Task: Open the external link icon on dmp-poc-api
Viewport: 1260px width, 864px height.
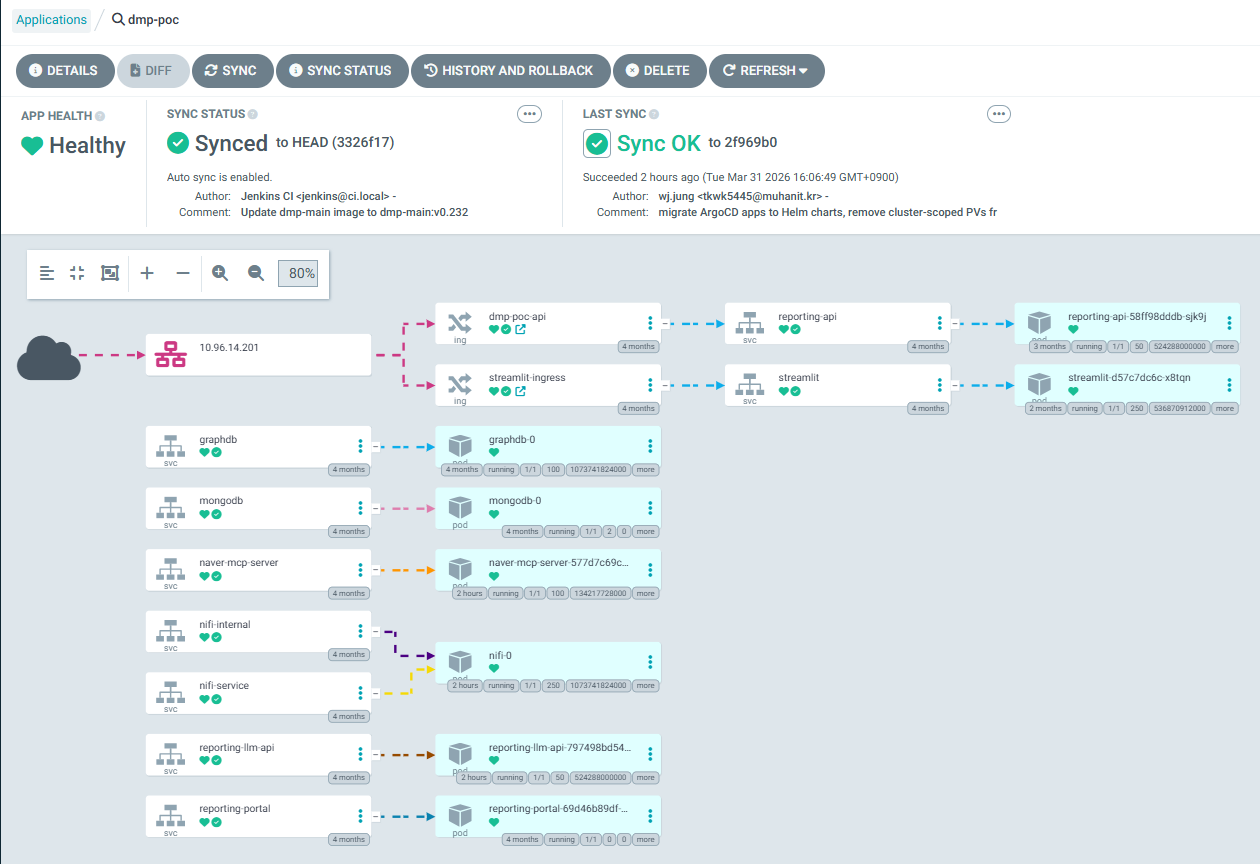Action: coord(520,329)
